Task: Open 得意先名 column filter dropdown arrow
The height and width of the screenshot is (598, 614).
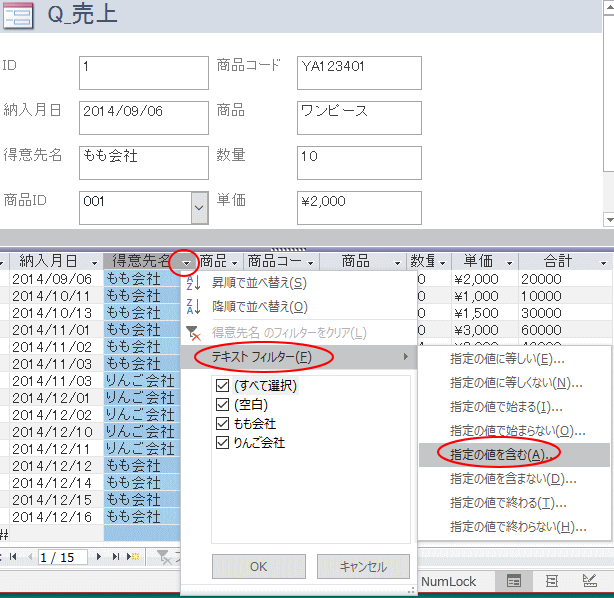Action: [186, 263]
